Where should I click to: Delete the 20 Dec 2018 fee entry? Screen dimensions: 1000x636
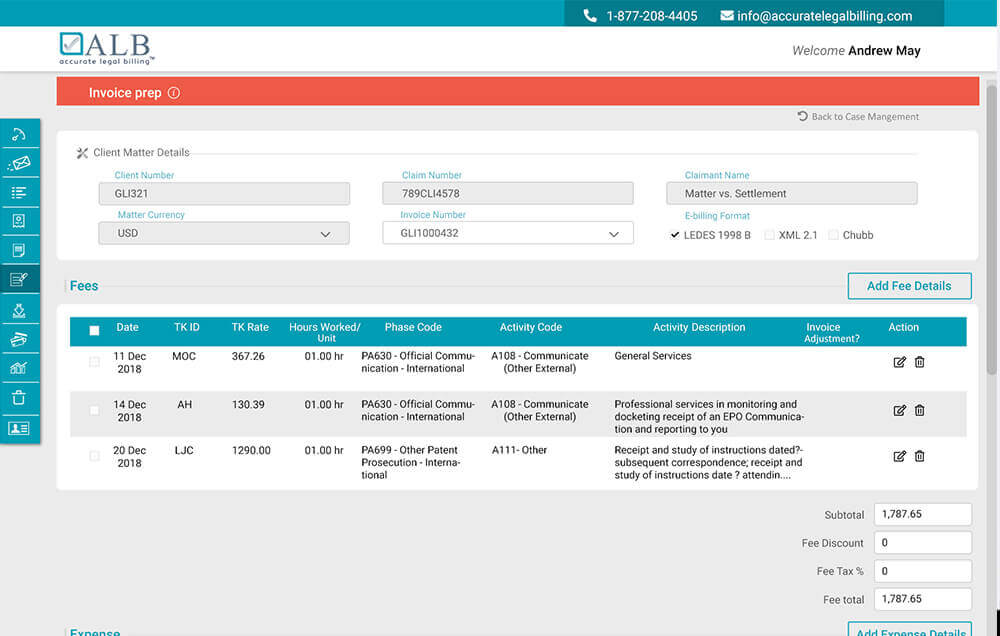[919, 456]
